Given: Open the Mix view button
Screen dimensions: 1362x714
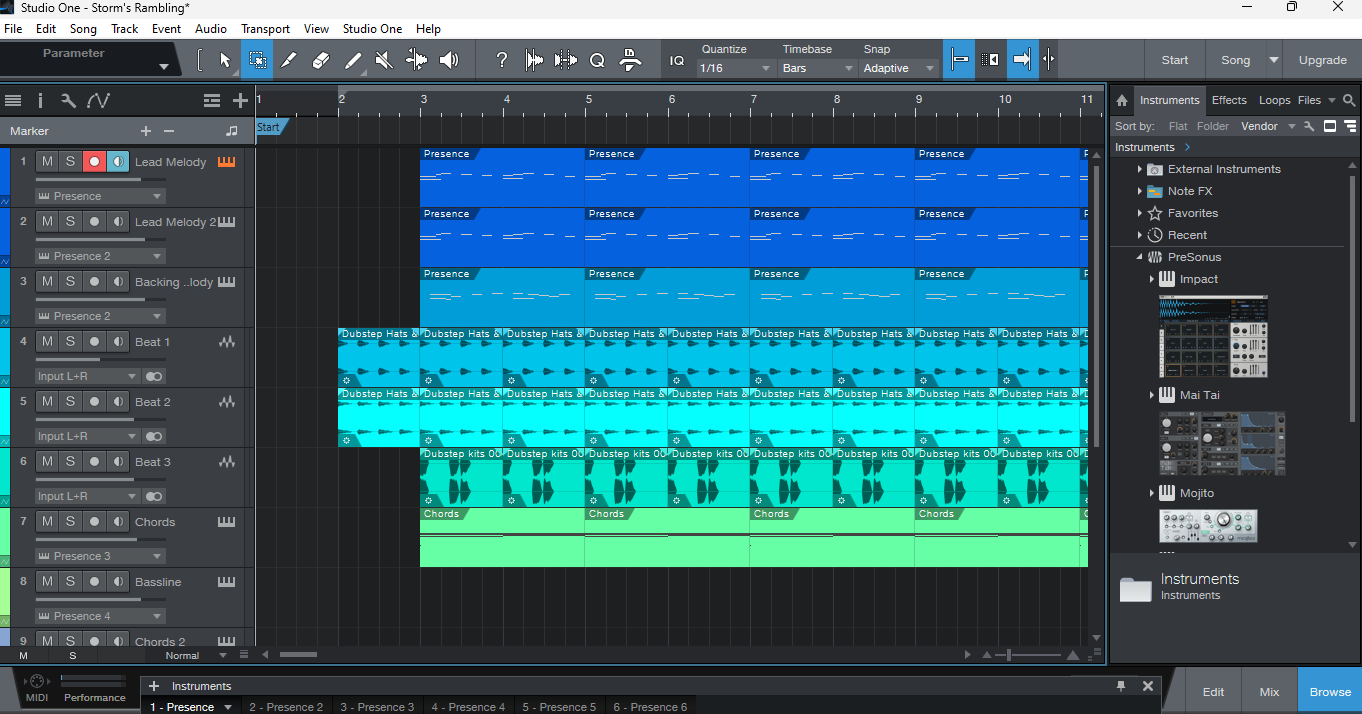Looking at the screenshot, I should coord(1269,692).
